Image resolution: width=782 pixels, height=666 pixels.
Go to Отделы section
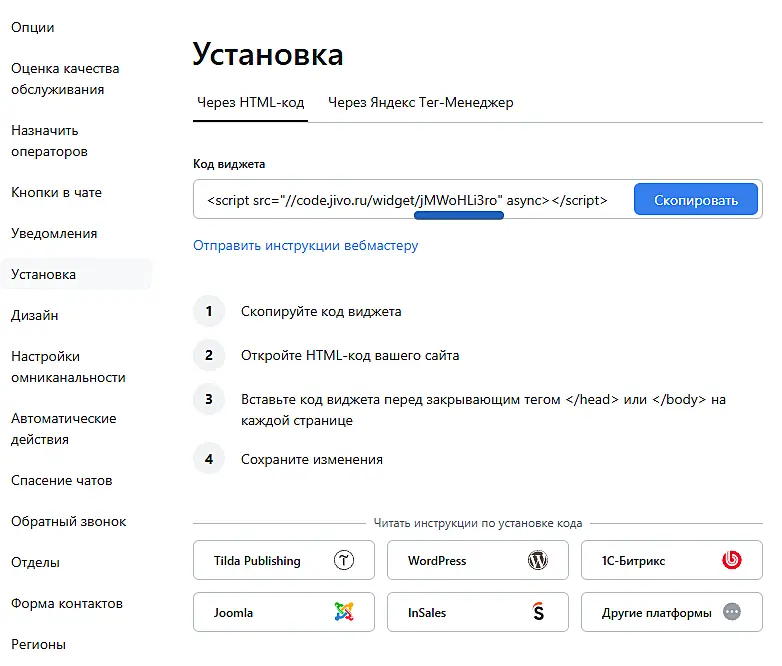click(x=35, y=563)
